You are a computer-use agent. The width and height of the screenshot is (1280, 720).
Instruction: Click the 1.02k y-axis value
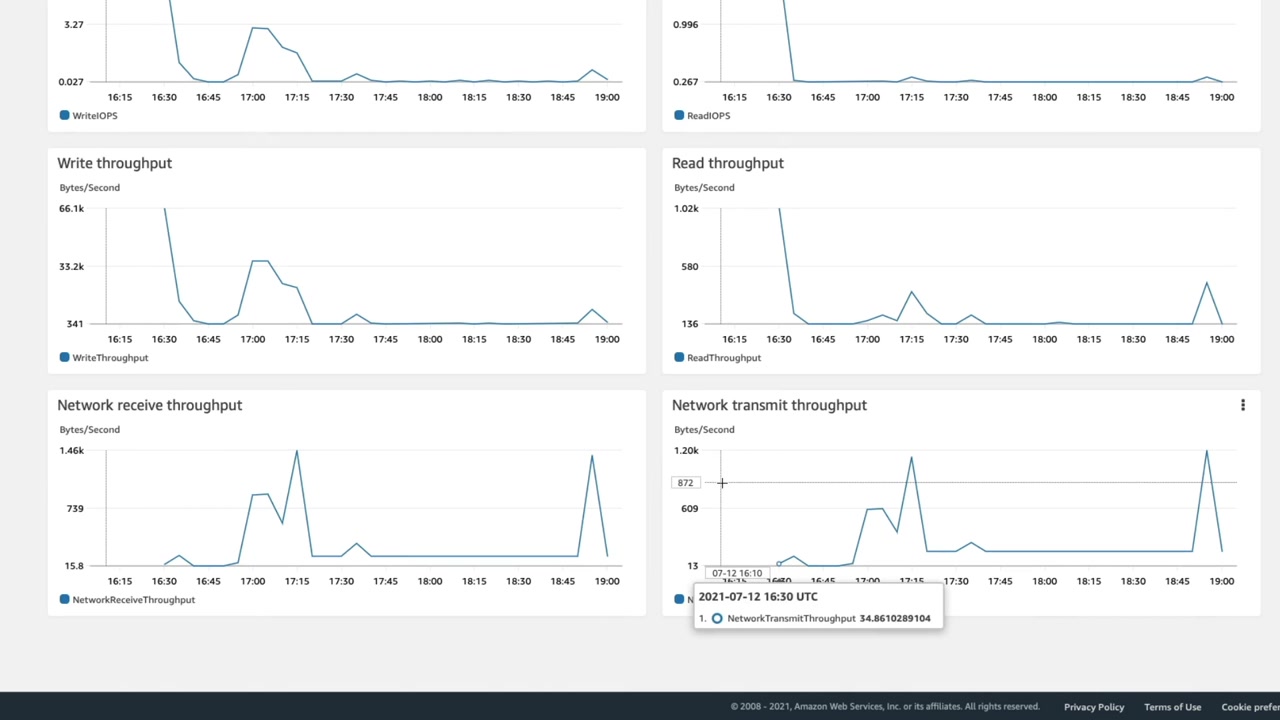(686, 209)
